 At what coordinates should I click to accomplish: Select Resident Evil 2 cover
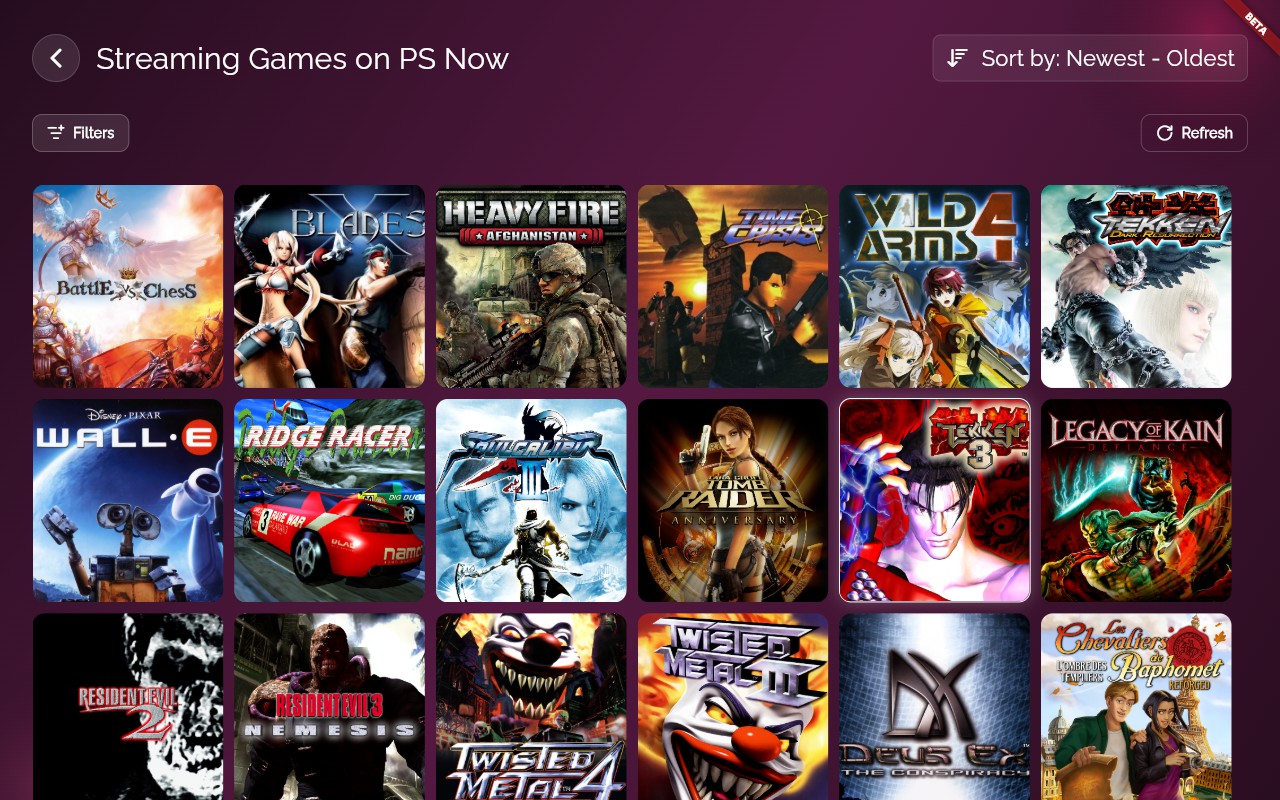tap(128, 707)
